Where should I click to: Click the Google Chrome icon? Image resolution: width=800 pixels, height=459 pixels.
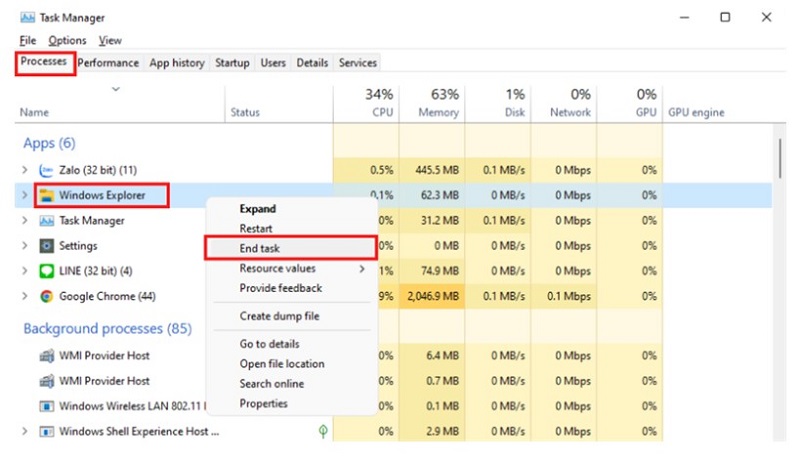[46, 296]
